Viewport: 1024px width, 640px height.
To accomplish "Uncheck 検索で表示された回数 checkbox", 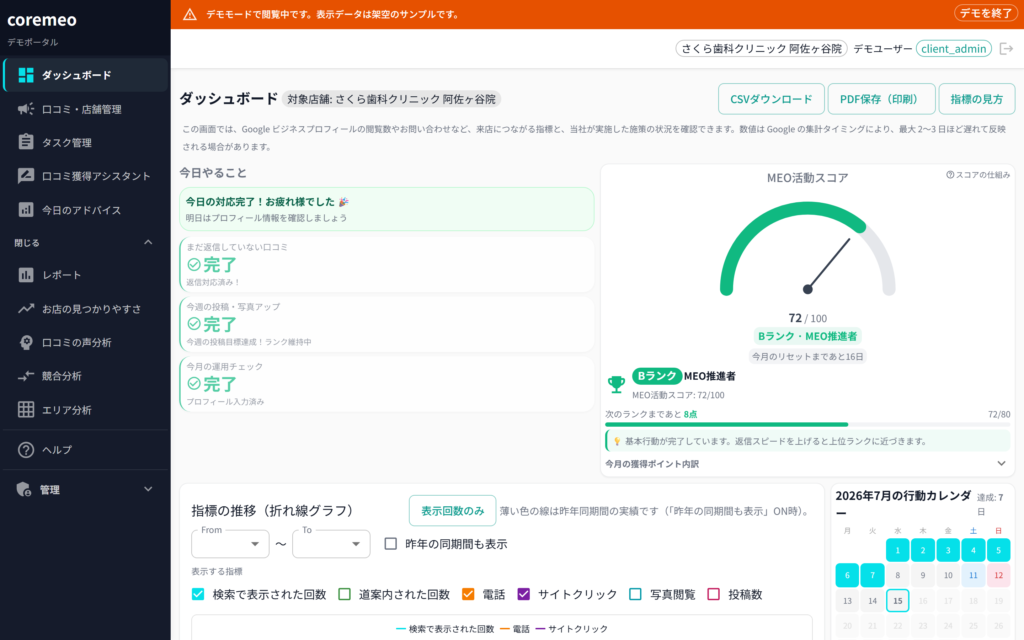I will (x=198, y=594).
